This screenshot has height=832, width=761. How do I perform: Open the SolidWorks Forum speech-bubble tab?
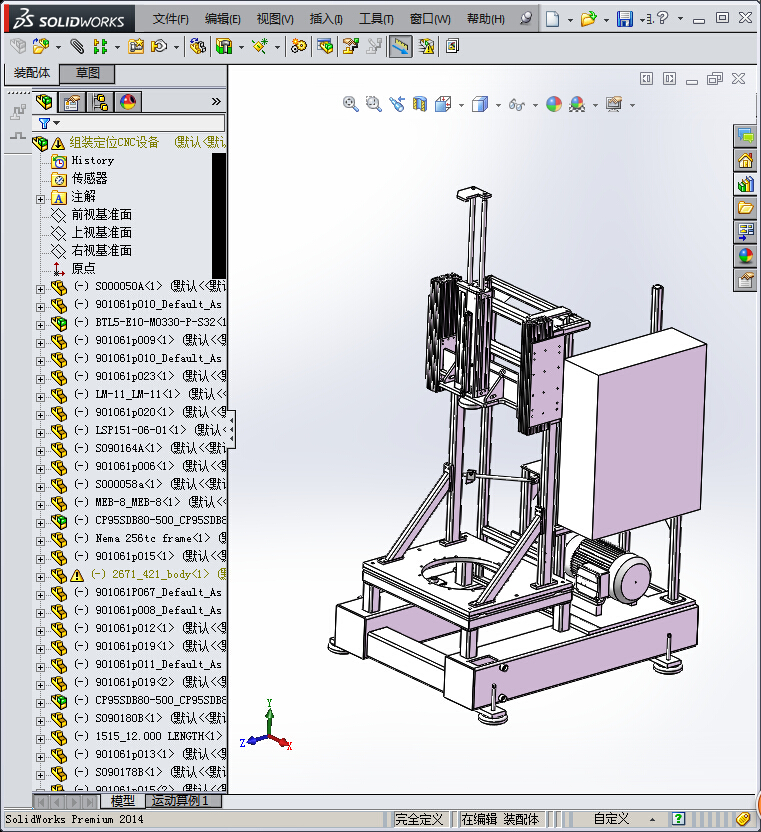[745, 136]
